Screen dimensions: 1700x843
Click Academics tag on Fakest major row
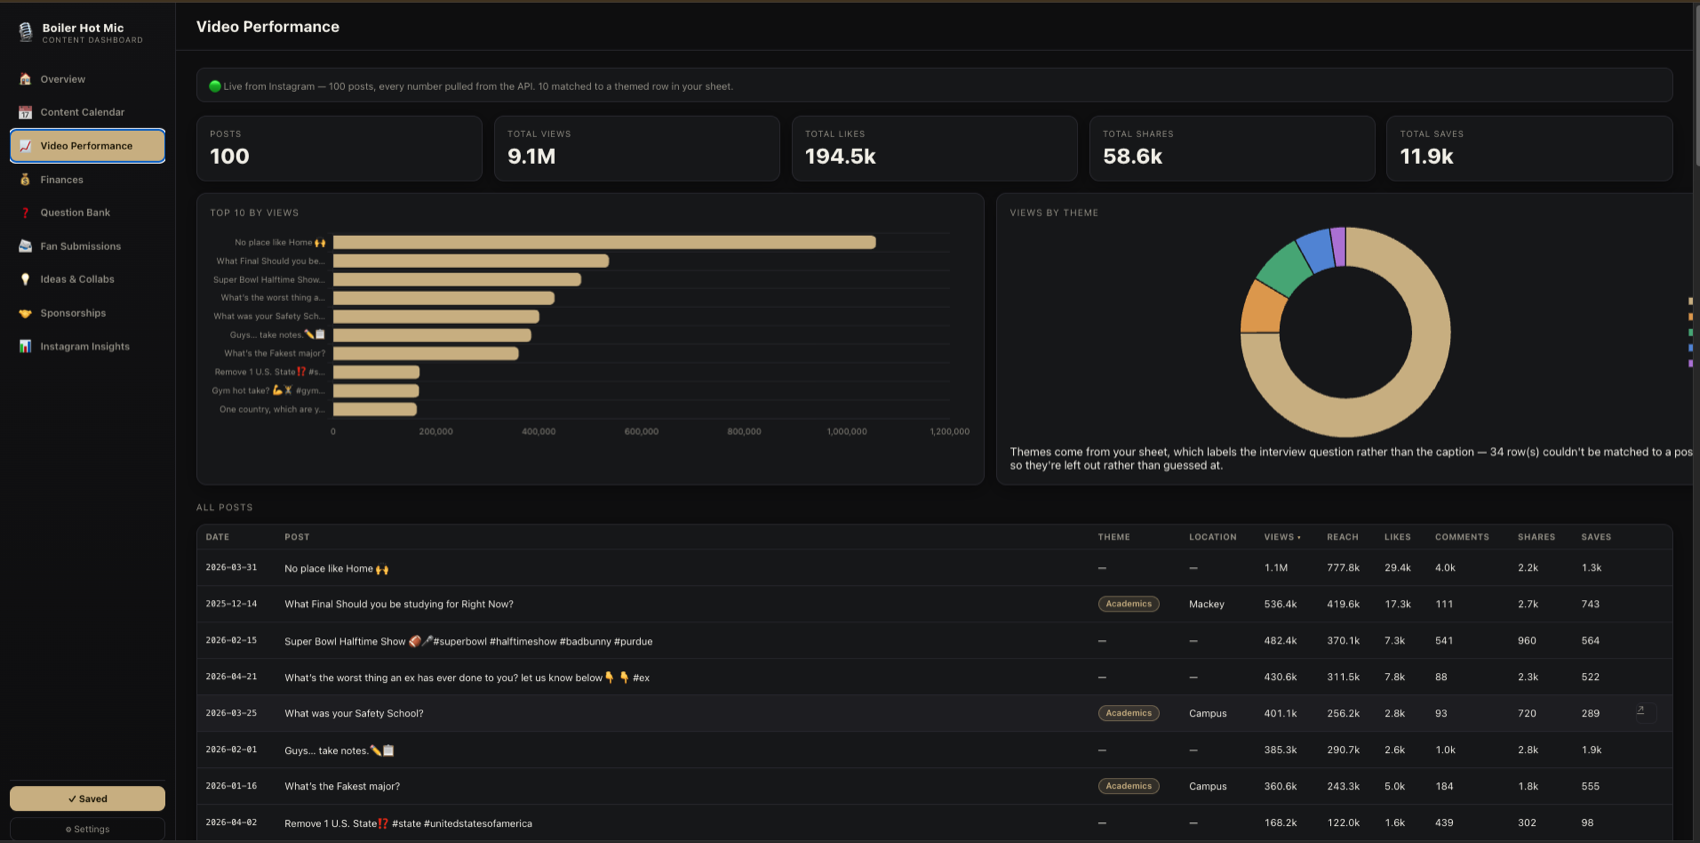coord(1128,786)
